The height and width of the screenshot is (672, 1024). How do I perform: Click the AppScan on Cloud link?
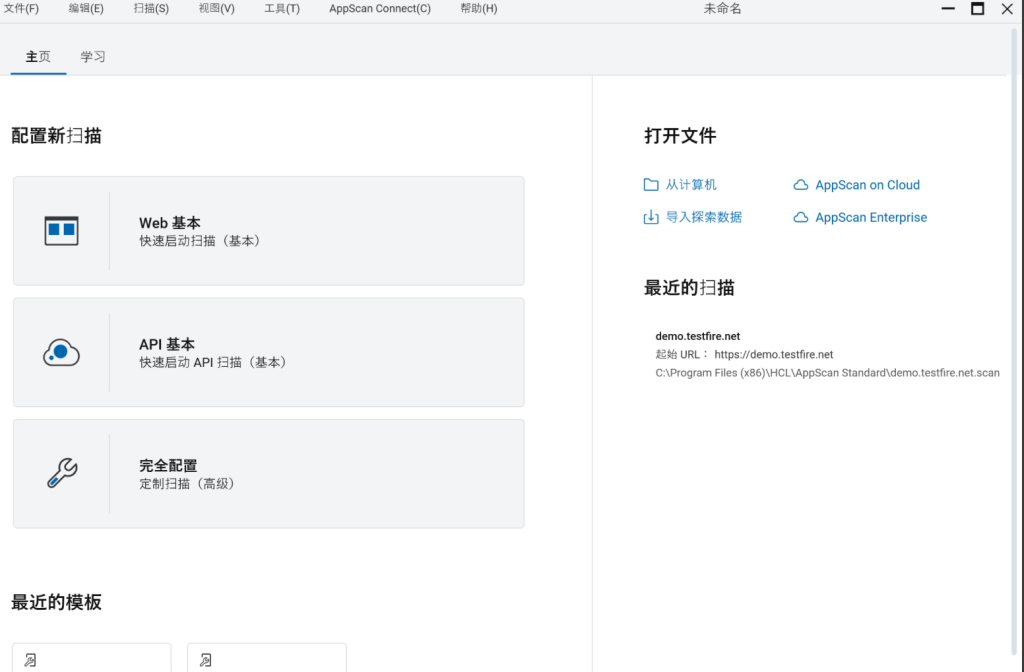[866, 184]
